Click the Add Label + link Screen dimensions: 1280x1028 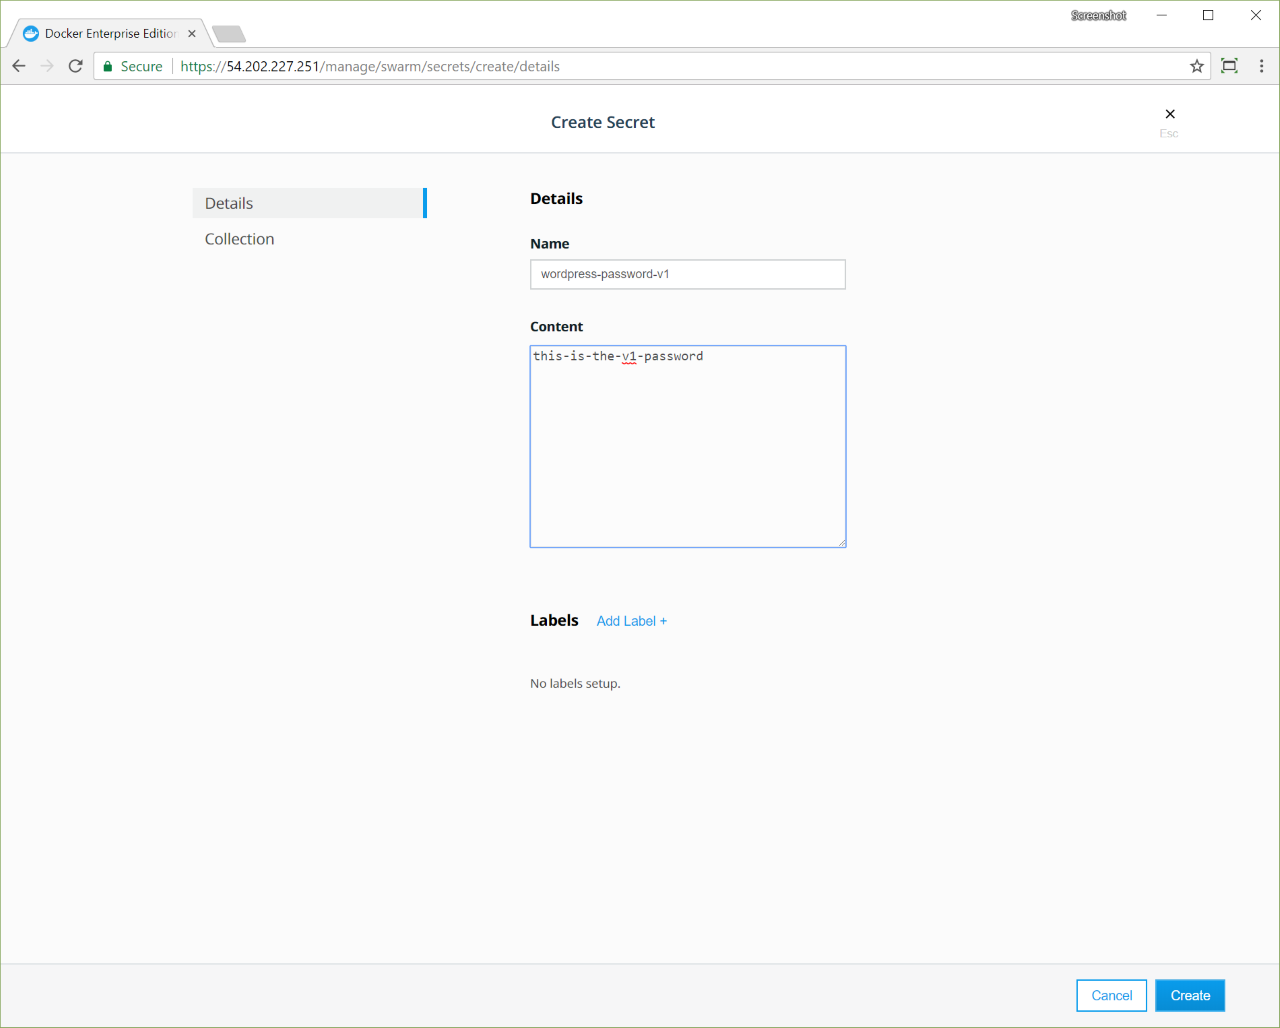click(x=631, y=621)
